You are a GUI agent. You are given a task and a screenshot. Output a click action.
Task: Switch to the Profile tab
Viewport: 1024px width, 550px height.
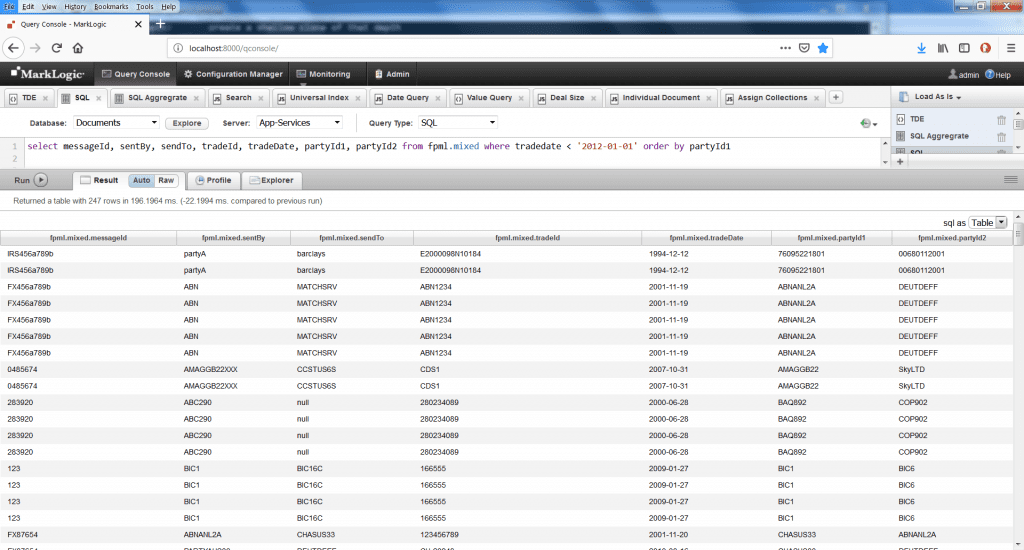click(213, 181)
